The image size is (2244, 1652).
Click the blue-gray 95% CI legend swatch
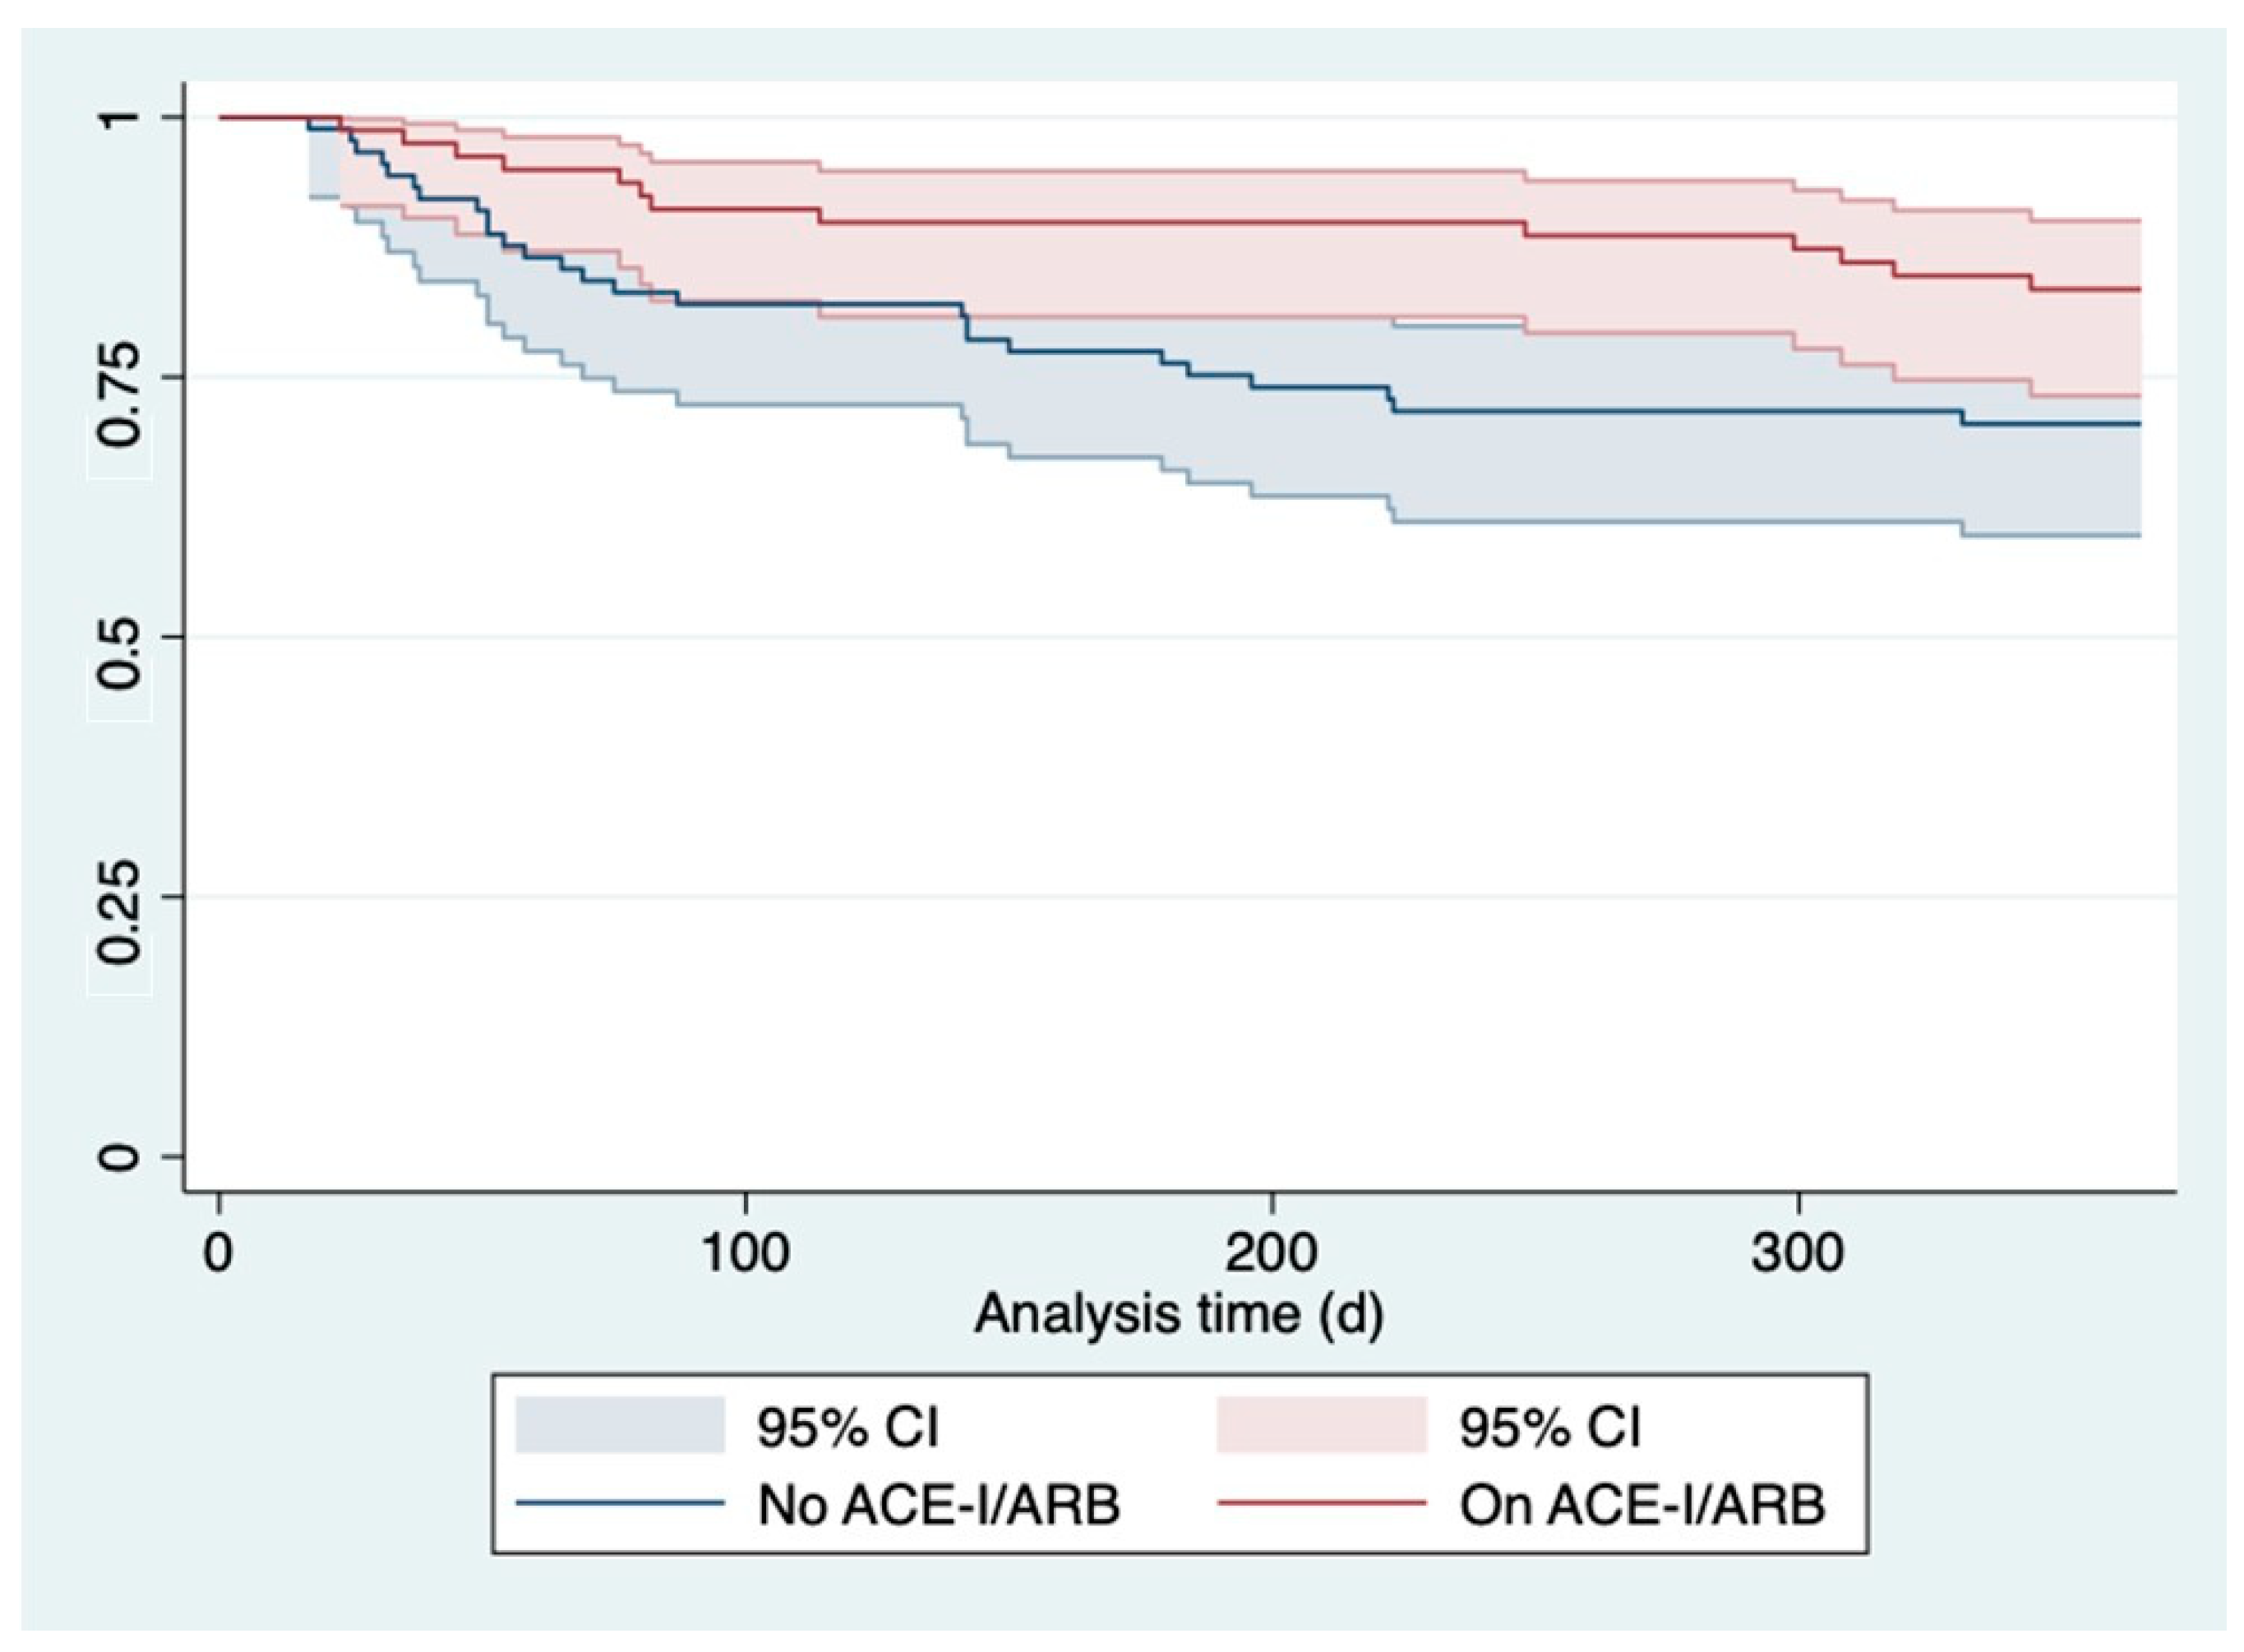pos(619,1424)
